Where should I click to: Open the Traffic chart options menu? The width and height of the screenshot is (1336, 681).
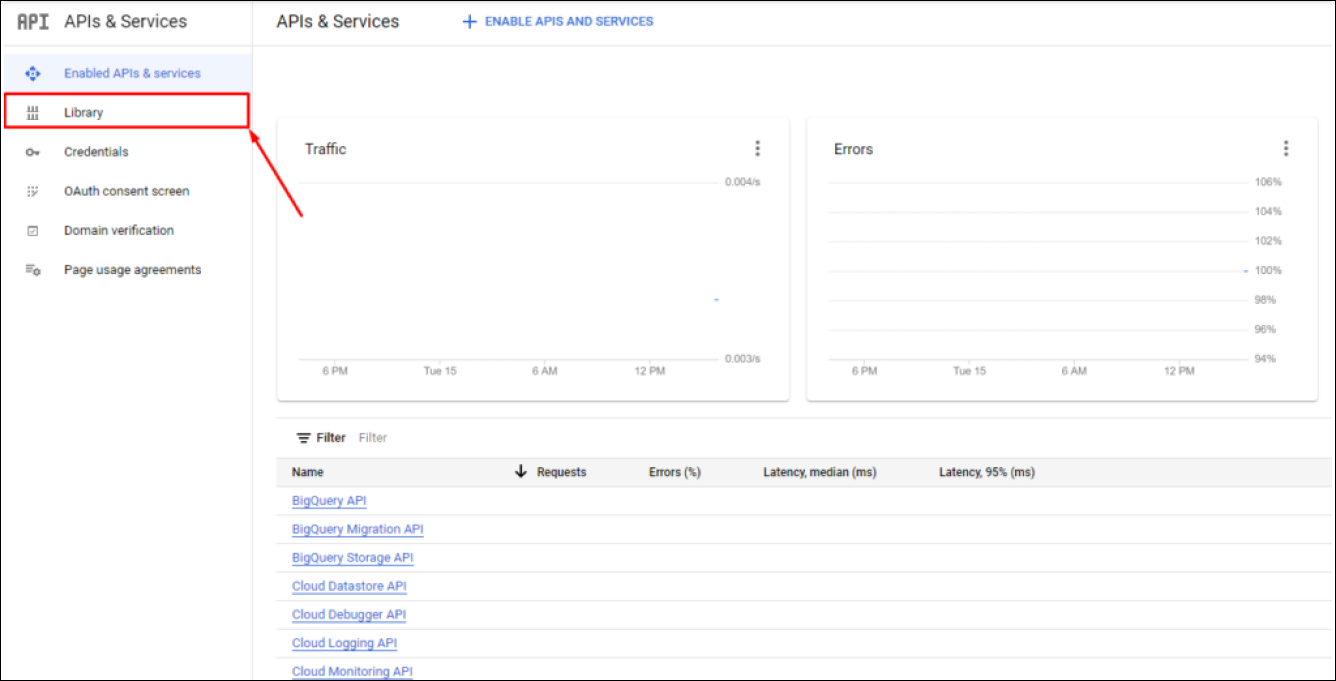757,149
